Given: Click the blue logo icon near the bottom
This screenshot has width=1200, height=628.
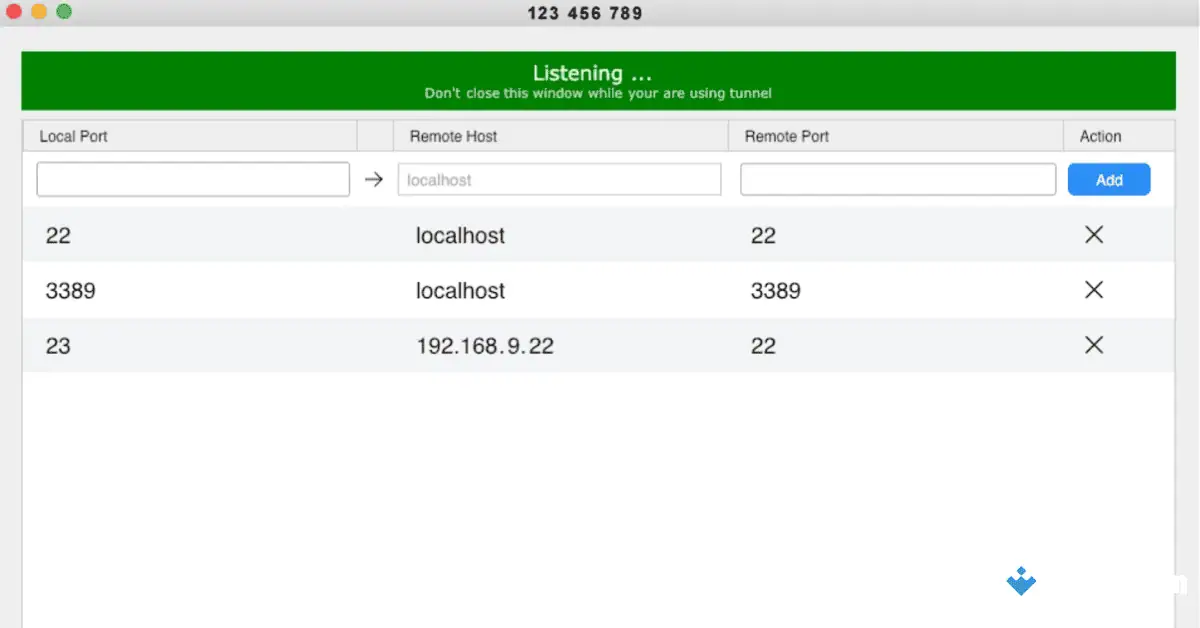Looking at the screenshot, I should 1021,582.
